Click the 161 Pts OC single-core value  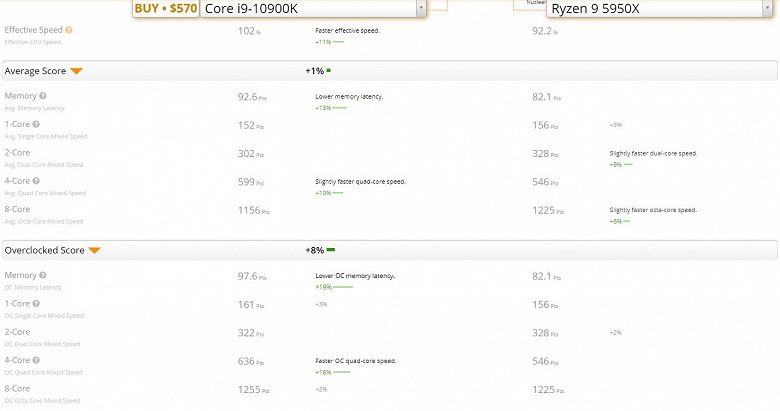(251, 305)
